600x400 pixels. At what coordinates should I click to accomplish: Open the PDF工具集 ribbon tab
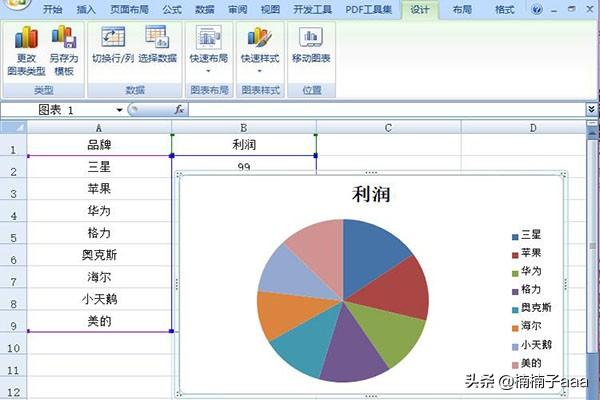click(368, 9)
